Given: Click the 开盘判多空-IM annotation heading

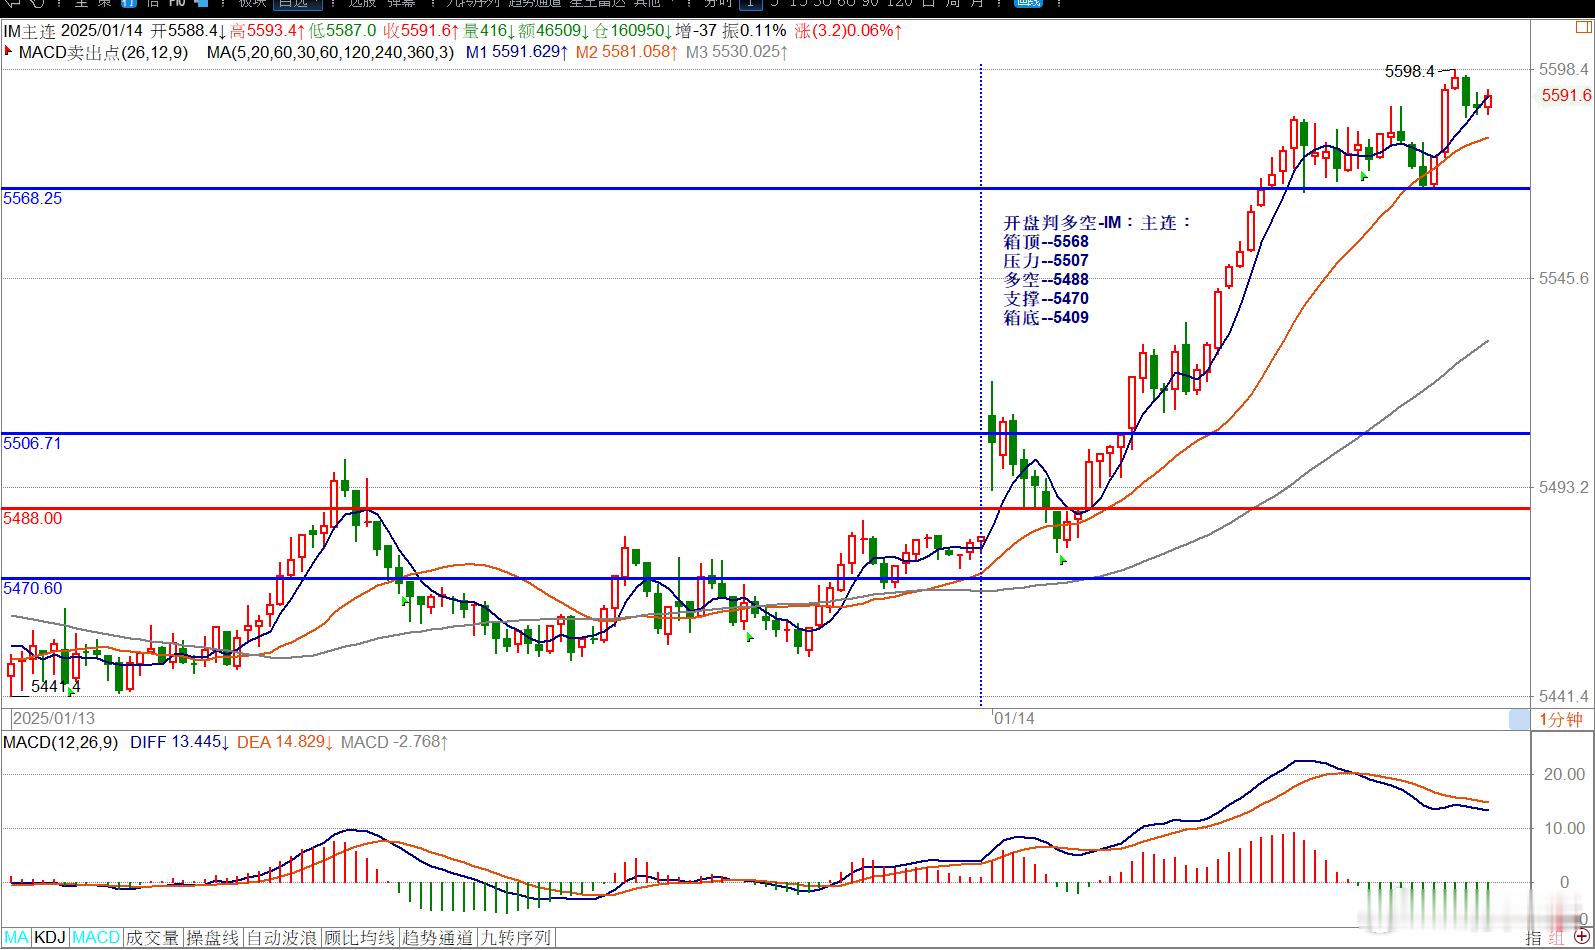Looking at the screenshot, I should point(1097,222).
